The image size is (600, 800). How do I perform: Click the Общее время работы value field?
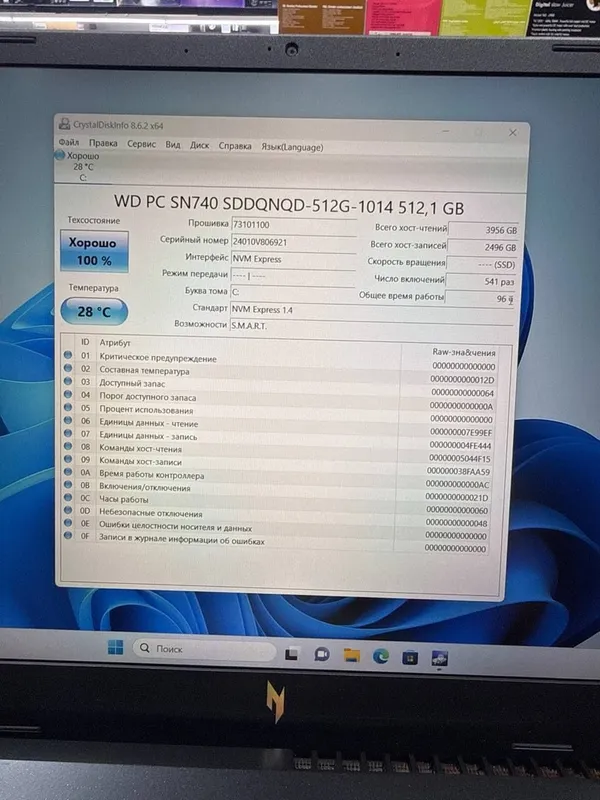click(x=480, y=299)
